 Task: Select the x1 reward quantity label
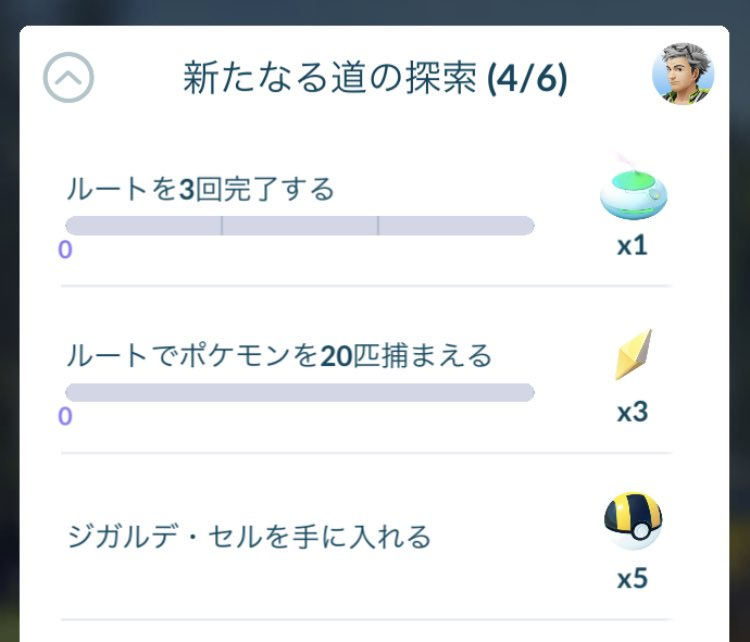click(632, 246)
